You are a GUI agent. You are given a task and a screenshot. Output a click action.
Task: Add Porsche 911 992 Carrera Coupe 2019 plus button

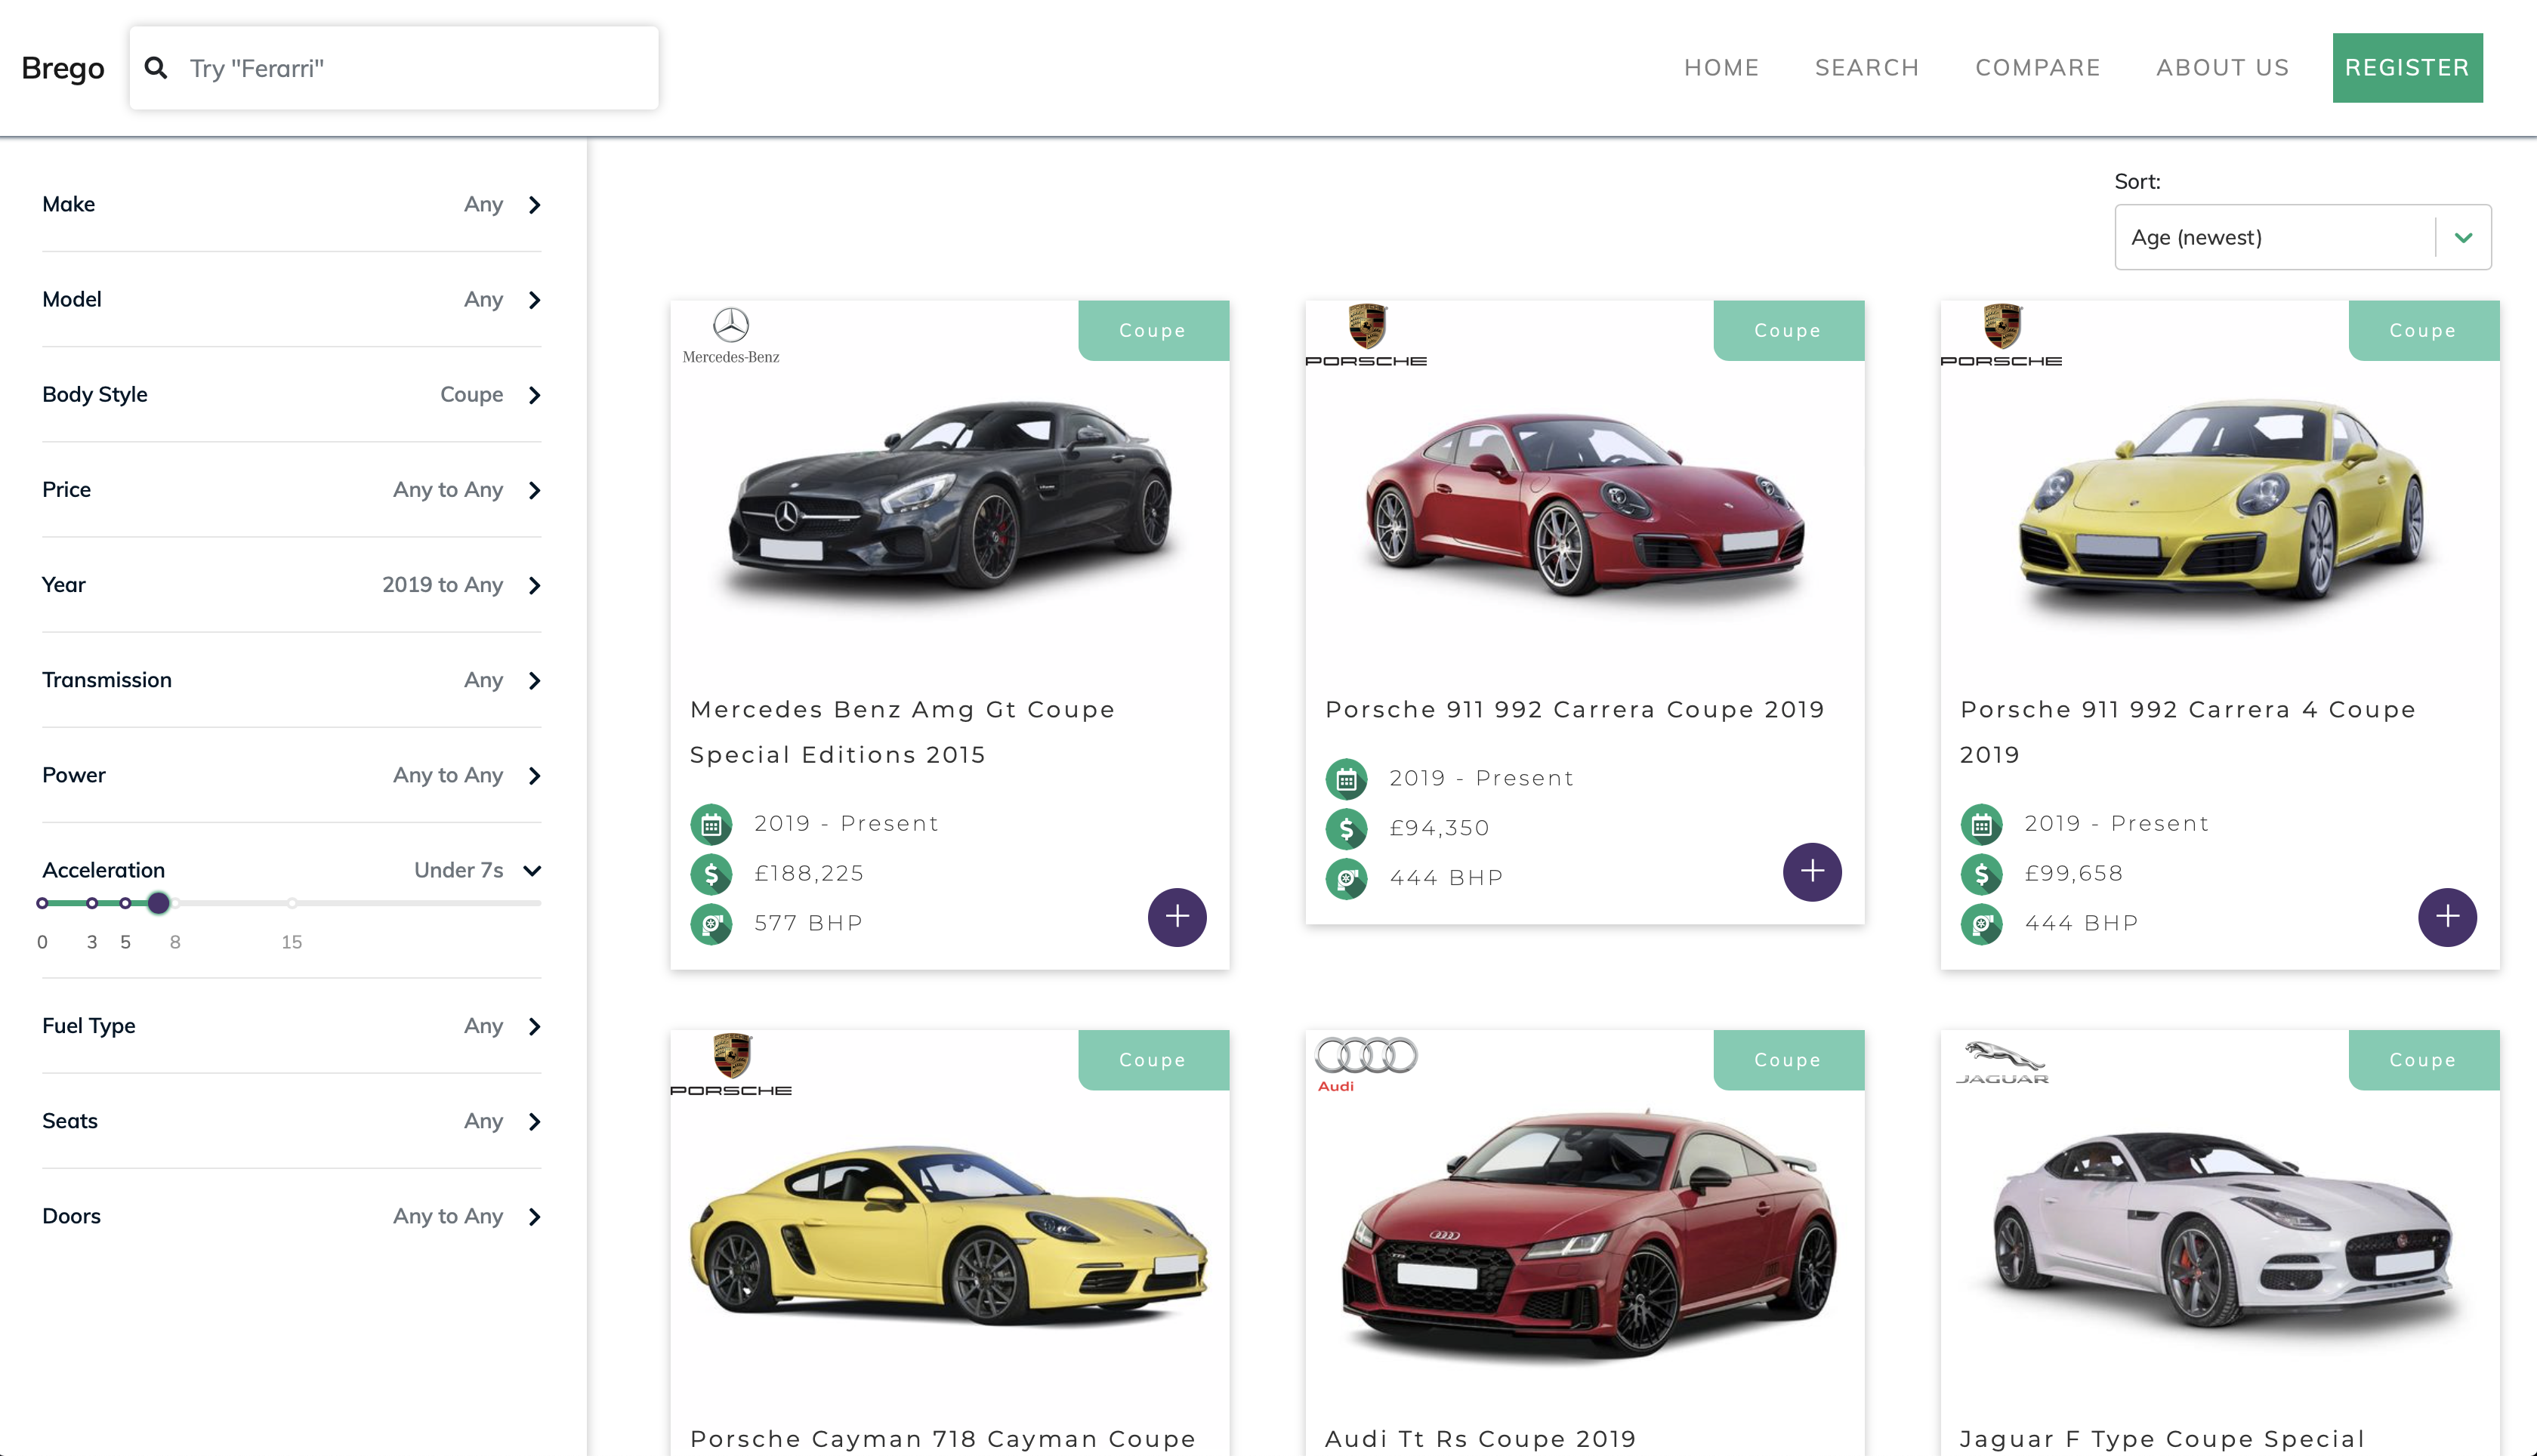point(1812,872)
